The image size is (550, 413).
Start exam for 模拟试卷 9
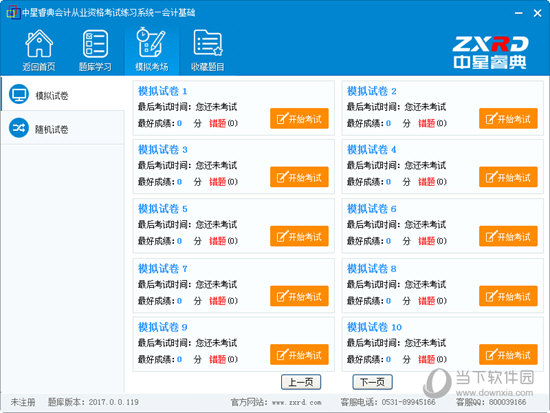pyautogui.click(x=299, y=355)
